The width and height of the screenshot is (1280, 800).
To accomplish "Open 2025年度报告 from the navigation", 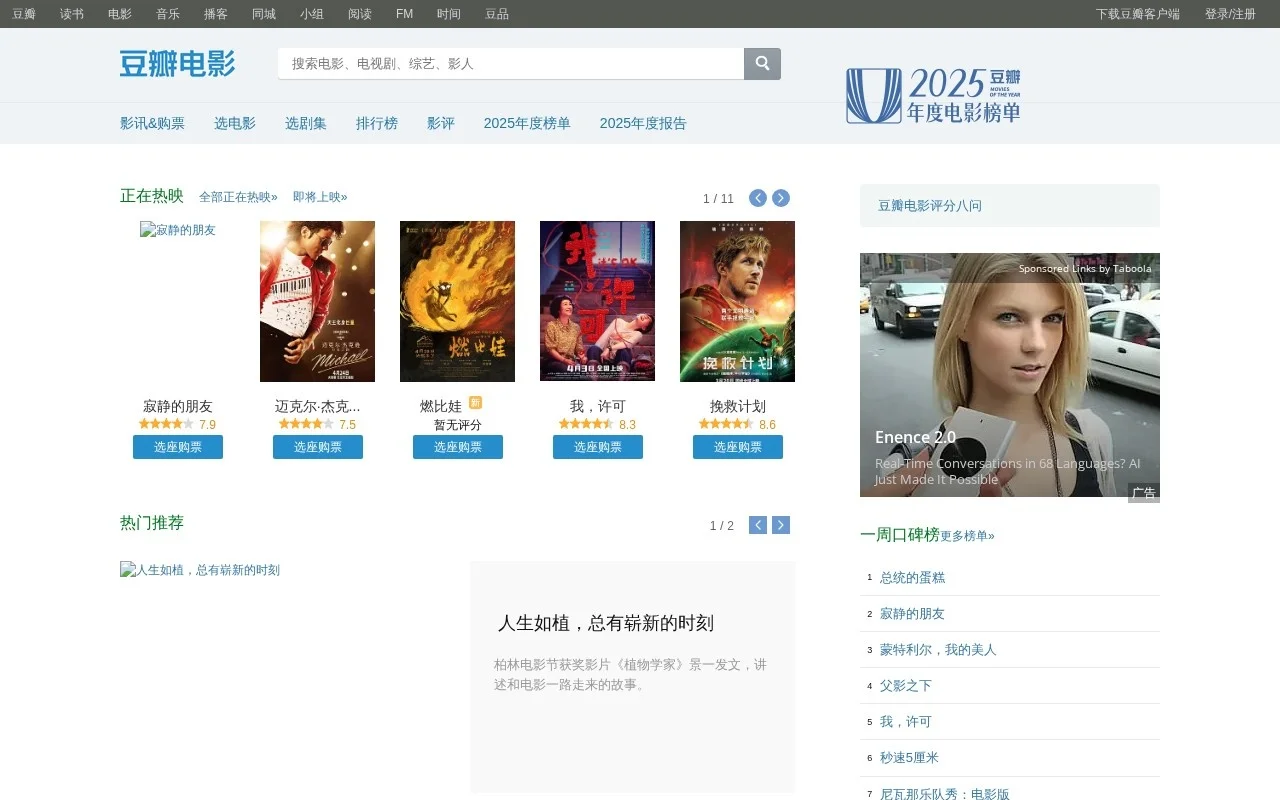I will (642, 123).
